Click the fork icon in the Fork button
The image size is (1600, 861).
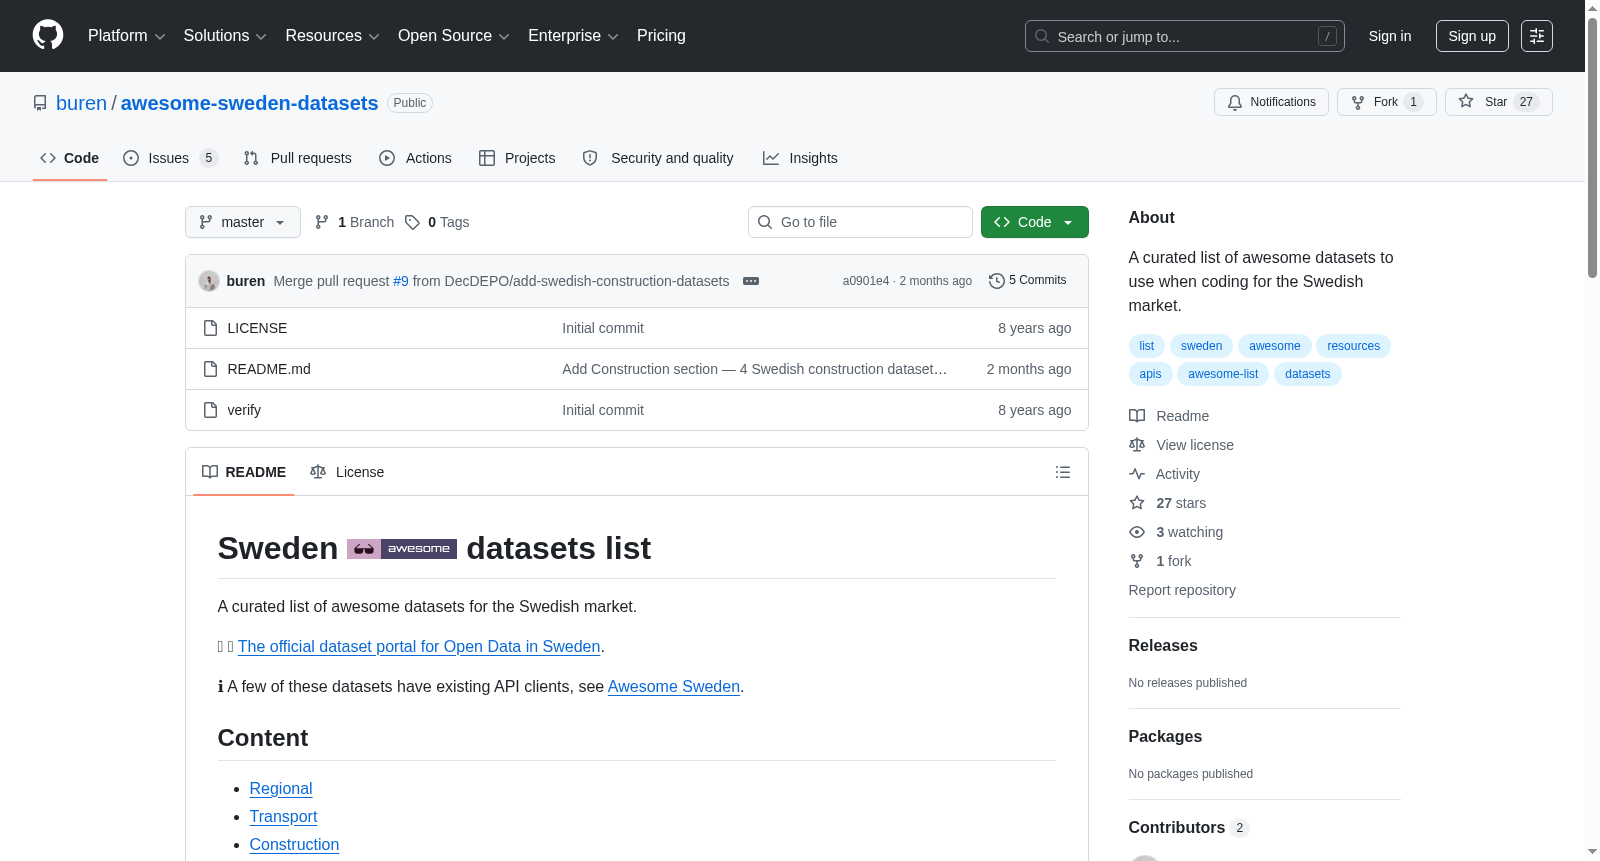(1358, 102)
